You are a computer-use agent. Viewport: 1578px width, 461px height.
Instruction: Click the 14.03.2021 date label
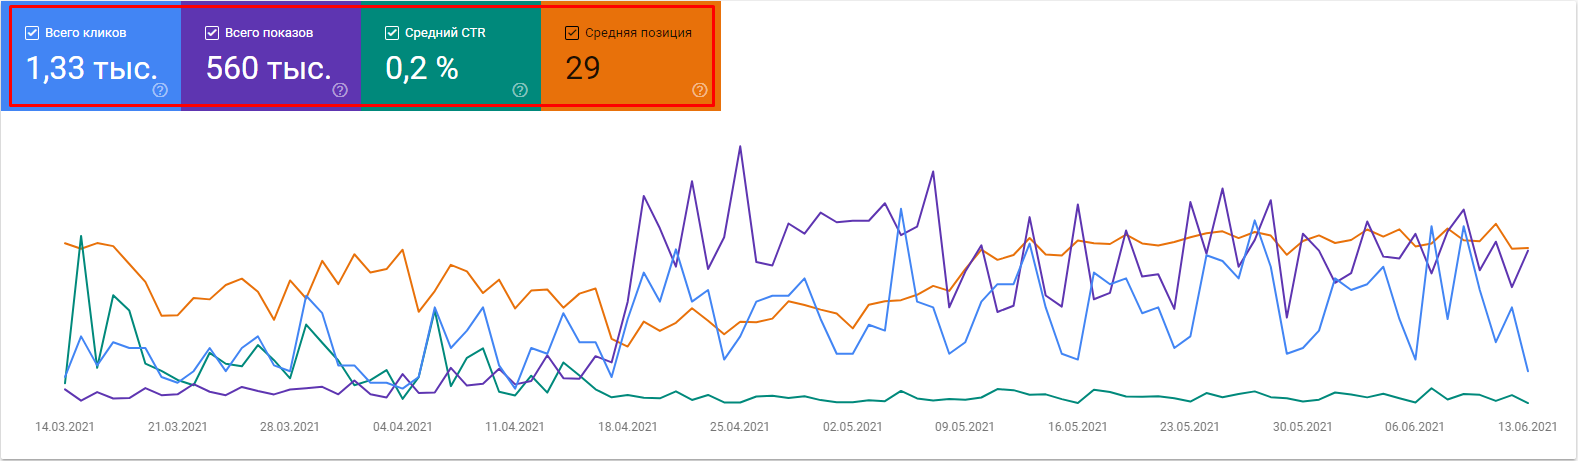(x=65, y=427)
